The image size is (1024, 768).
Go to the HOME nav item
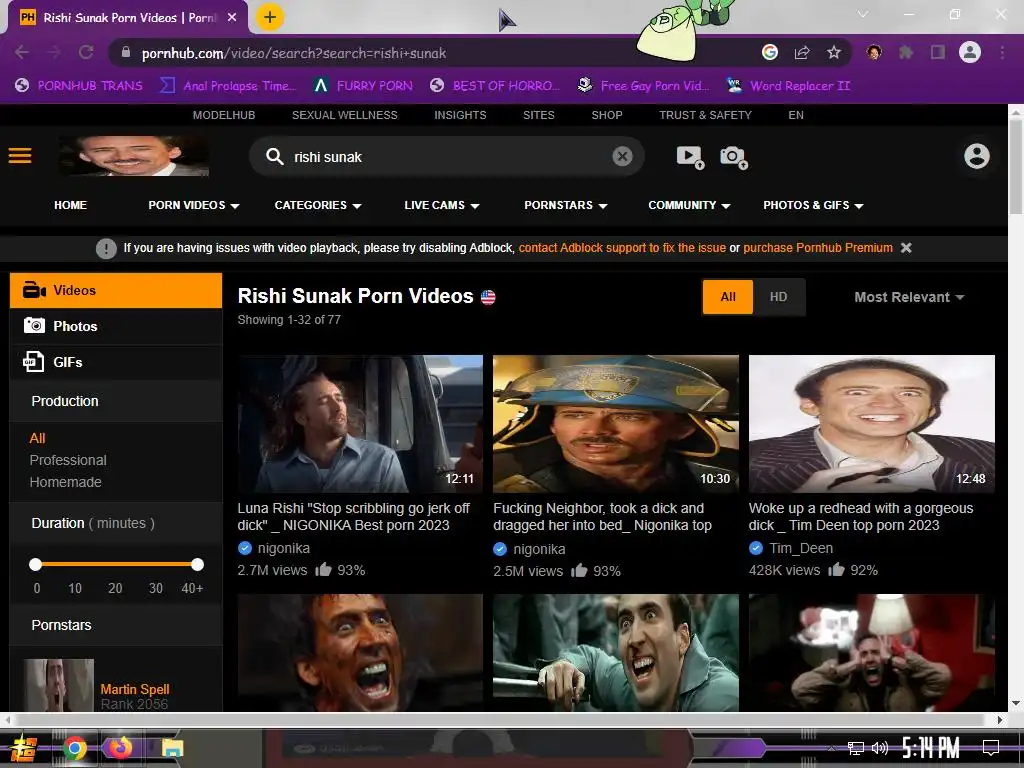coord(71,205)
